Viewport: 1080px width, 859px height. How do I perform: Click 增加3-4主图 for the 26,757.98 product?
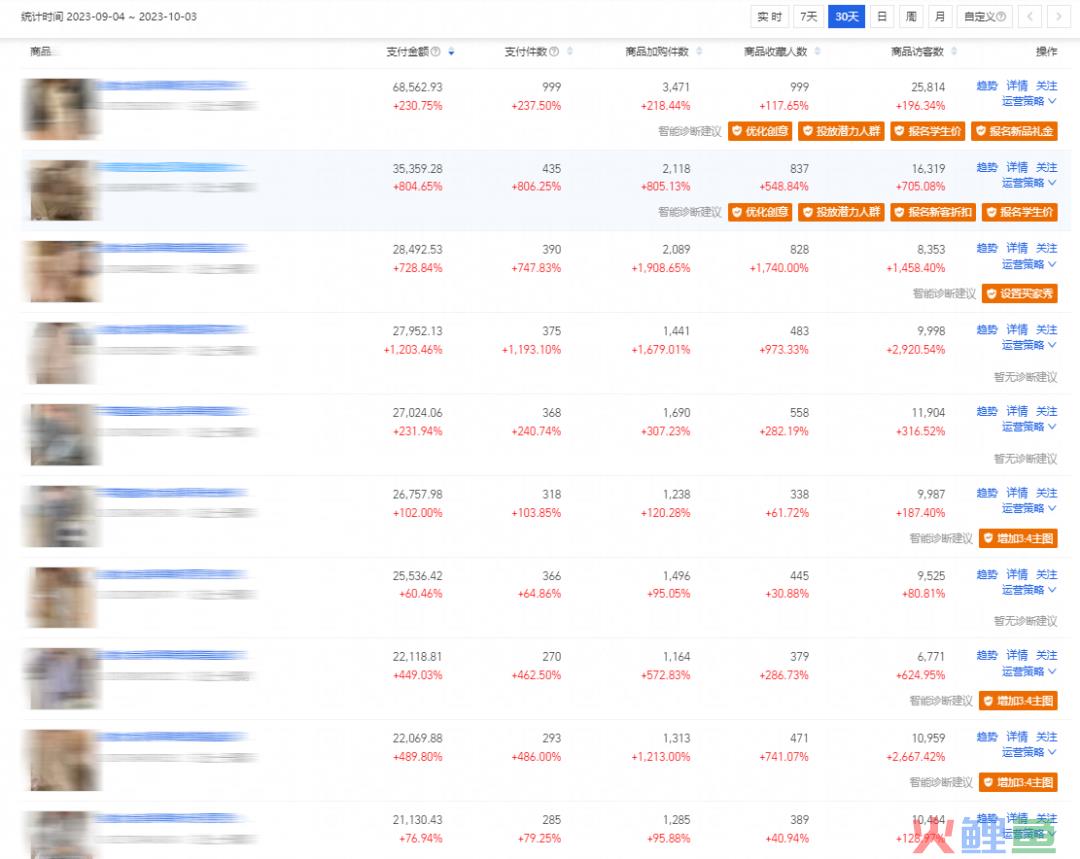tap(1018, 538)
